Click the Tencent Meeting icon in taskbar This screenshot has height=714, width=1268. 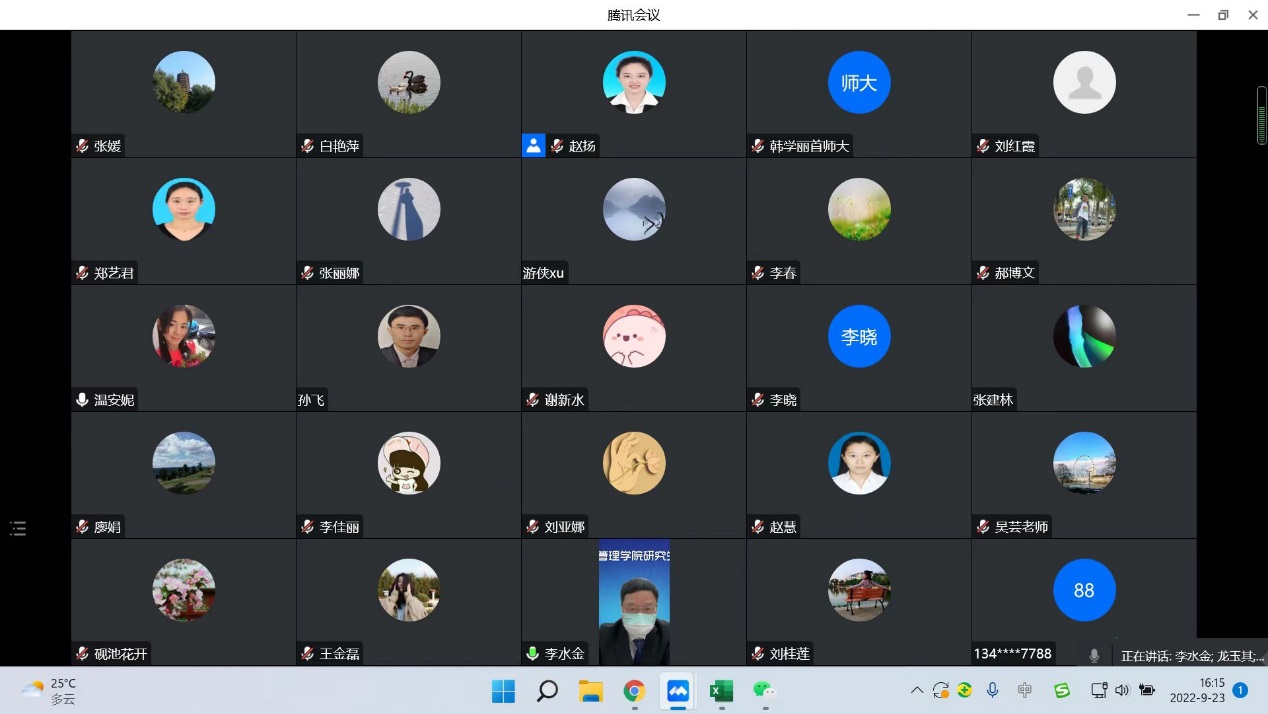pyautogui.click(x=678, y=691)
